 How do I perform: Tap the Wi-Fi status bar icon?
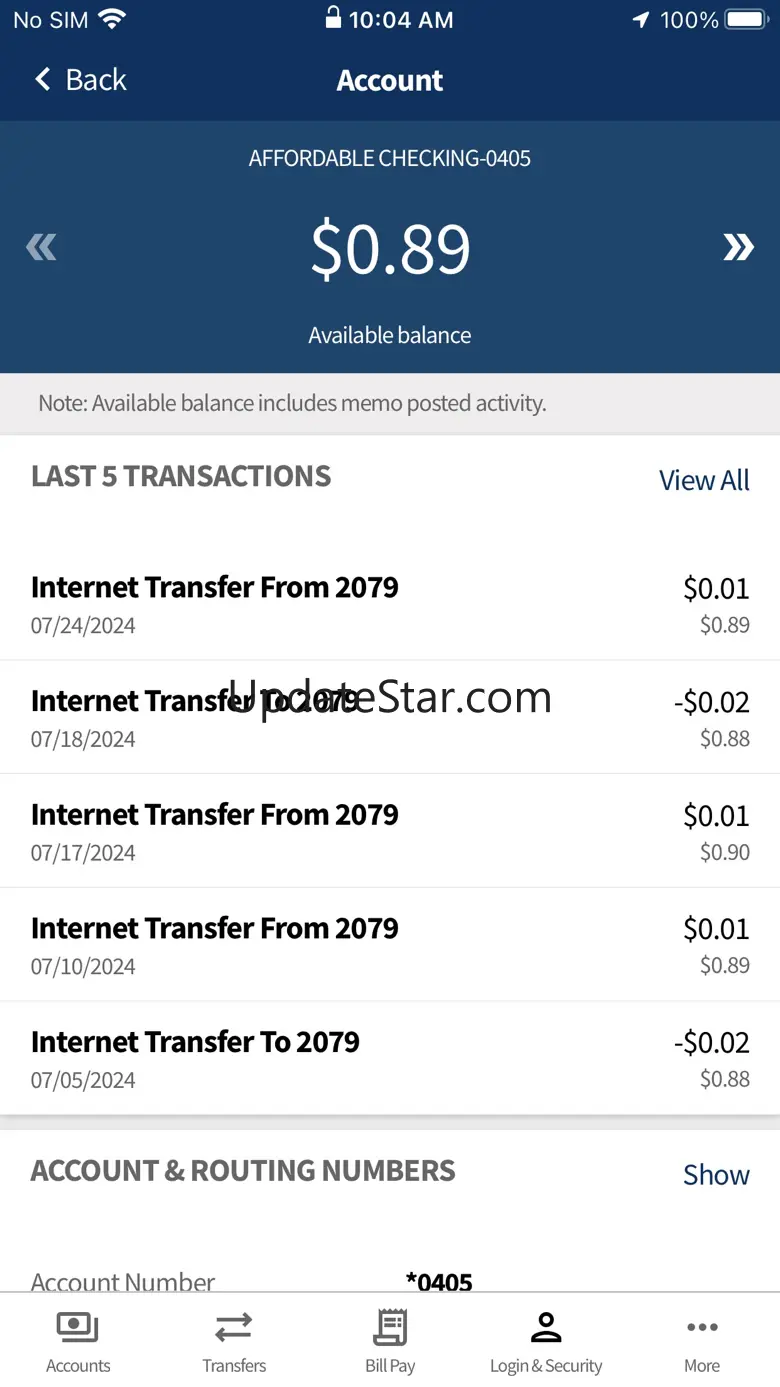(112, 19)
